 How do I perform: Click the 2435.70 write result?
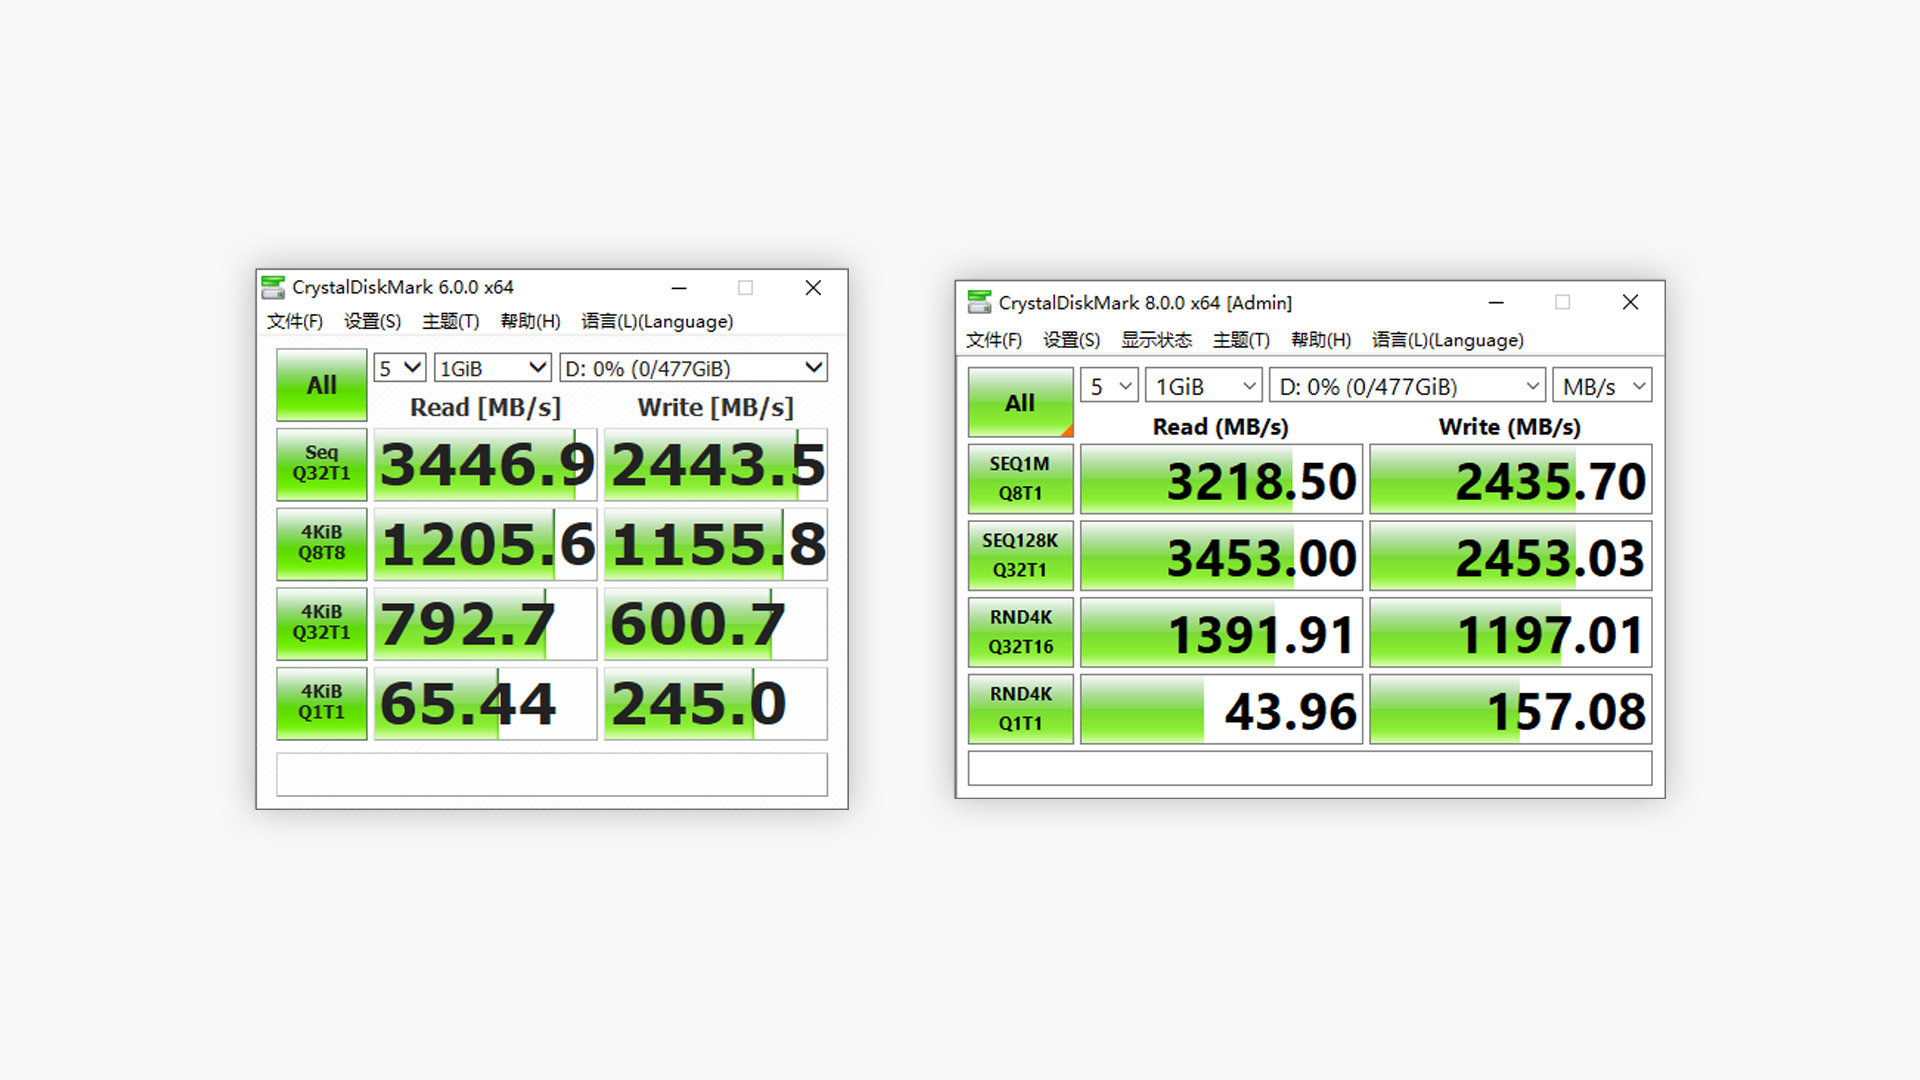[x=1510, y=479]
